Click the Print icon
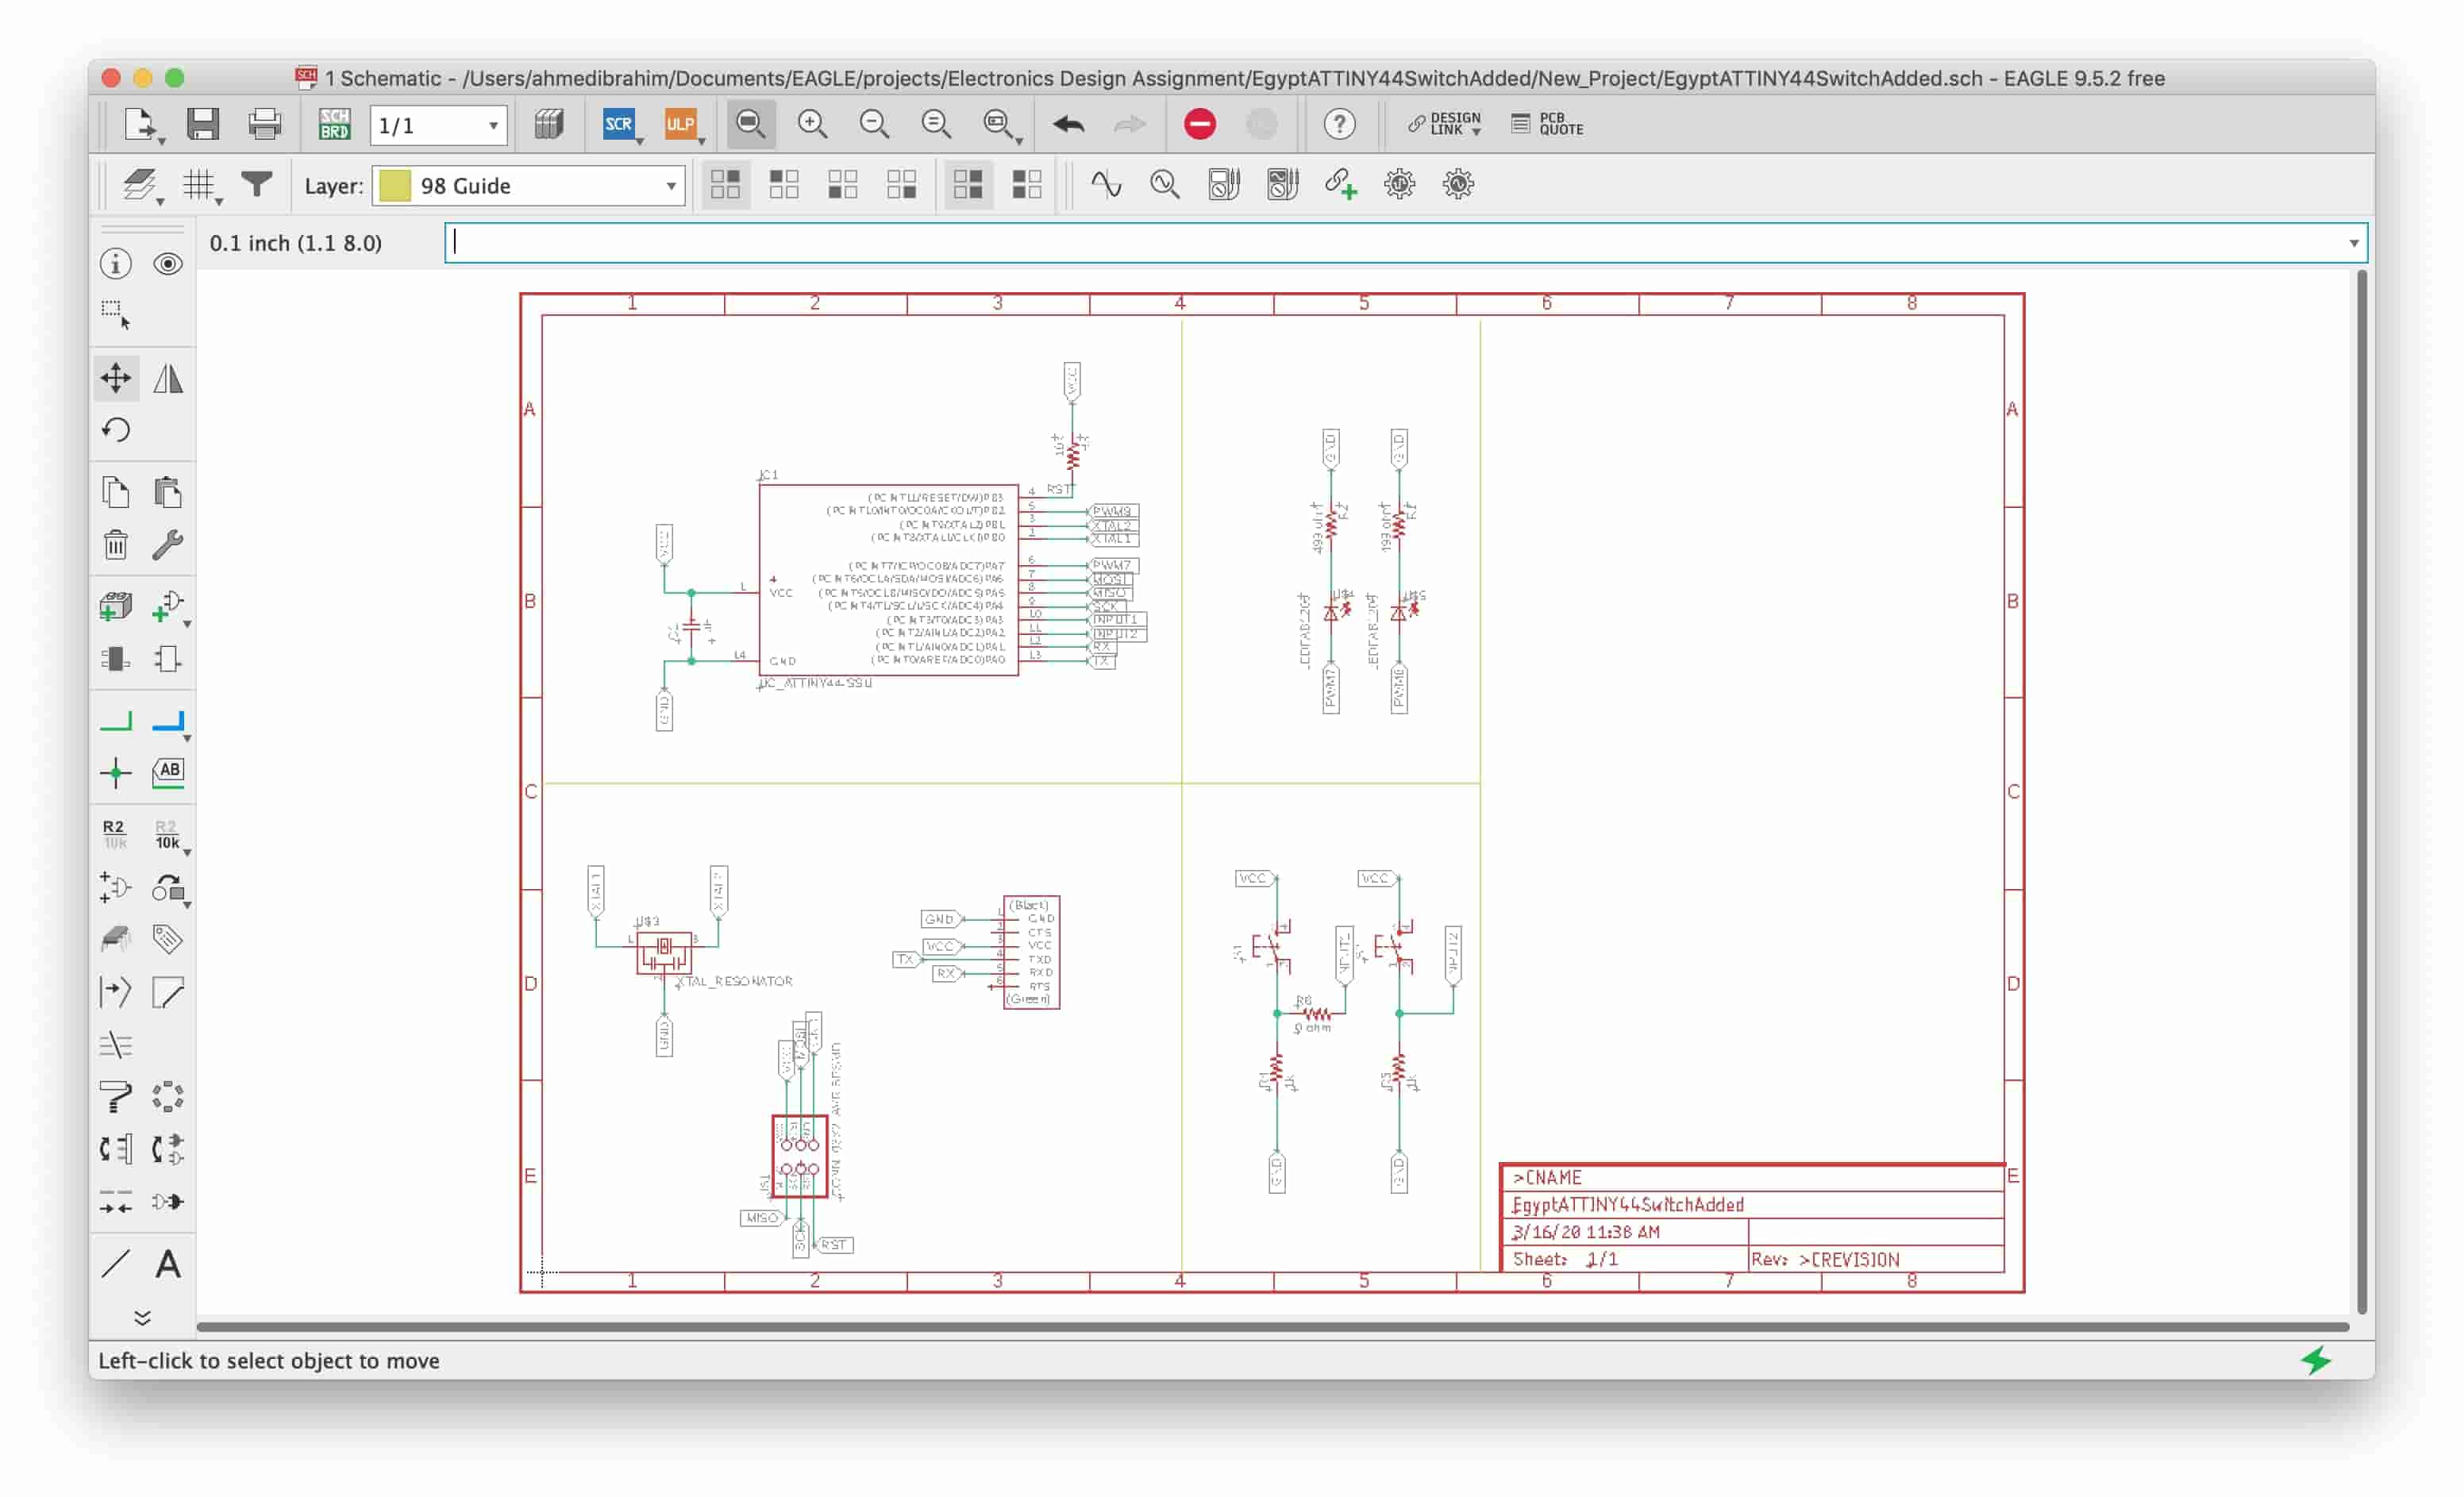This screenshot has width=2464, height=1497. (265, 124)
